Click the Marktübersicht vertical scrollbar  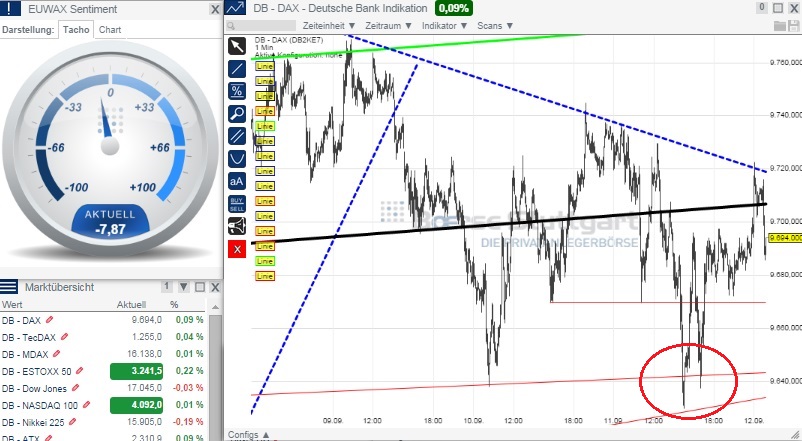215,376
